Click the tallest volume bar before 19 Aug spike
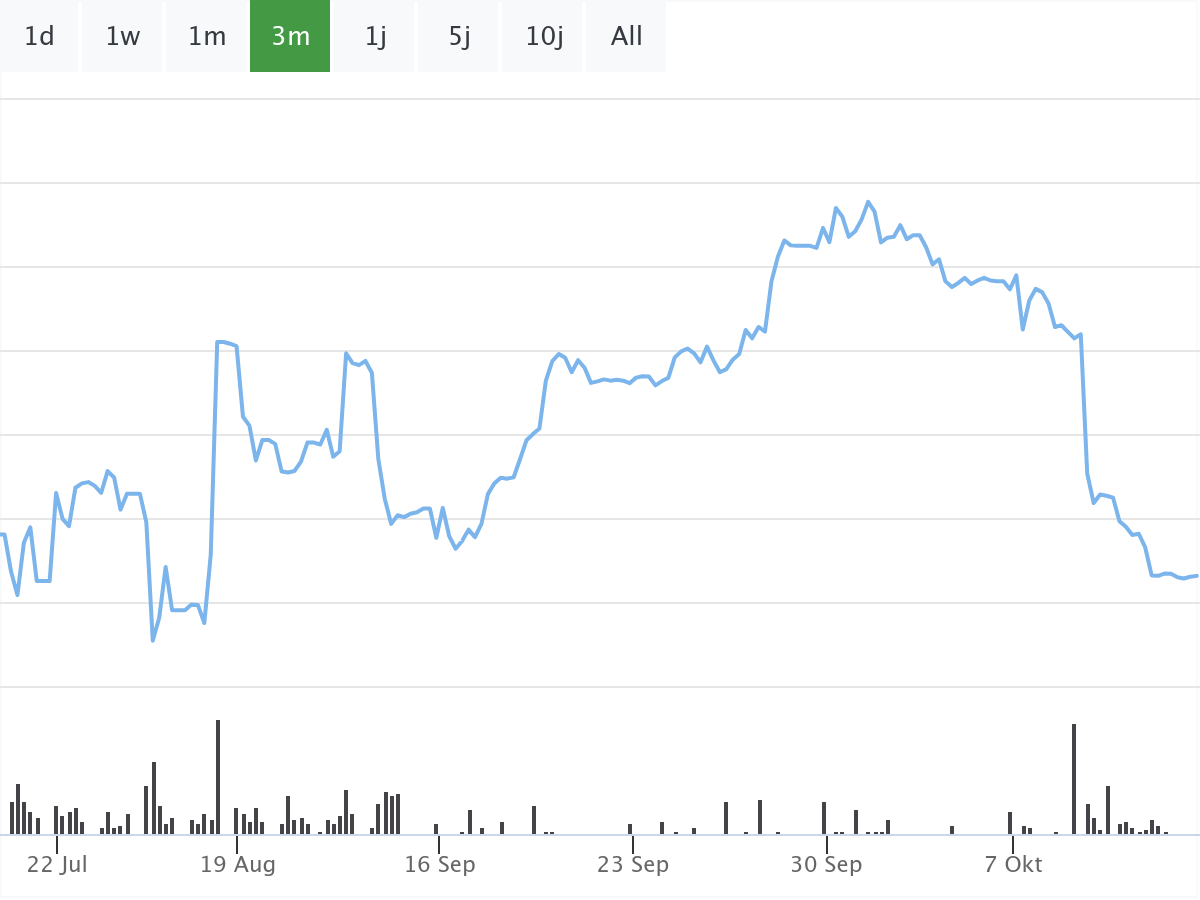This screenshot has width=1200, height=900. coord(154,798)
